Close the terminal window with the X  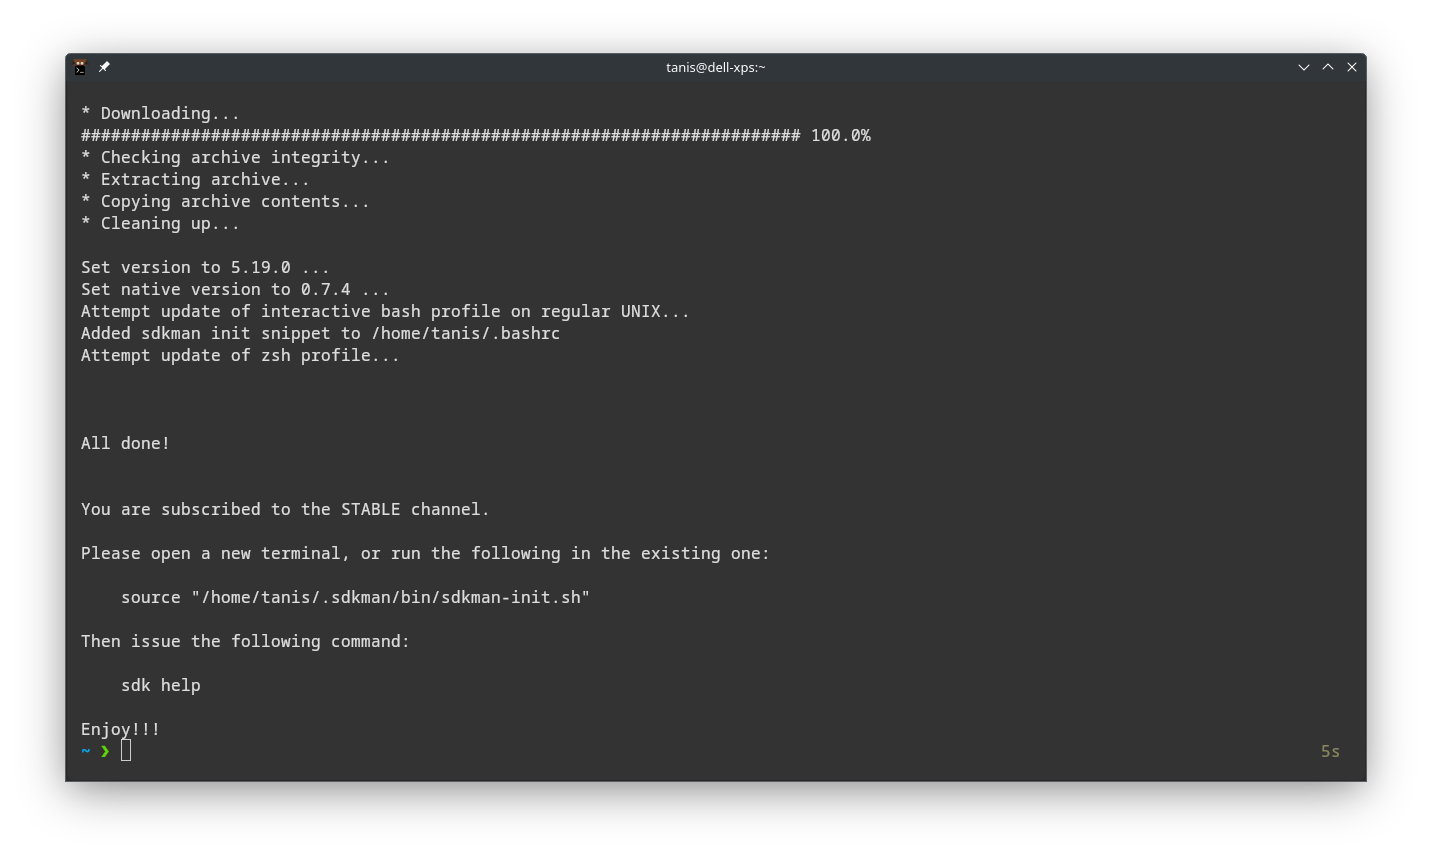[x=1351, y=67]
